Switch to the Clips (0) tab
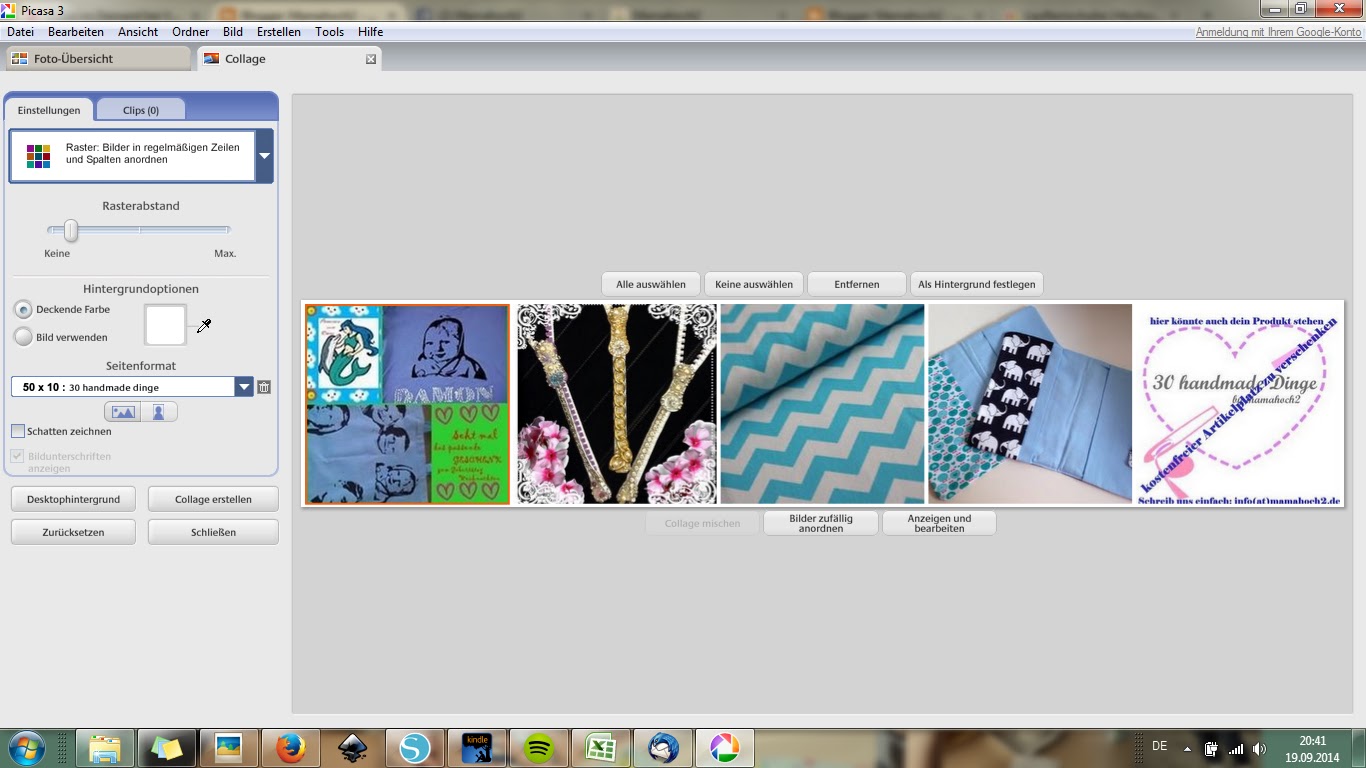The image size is (1366, 768). coord(141,110)
